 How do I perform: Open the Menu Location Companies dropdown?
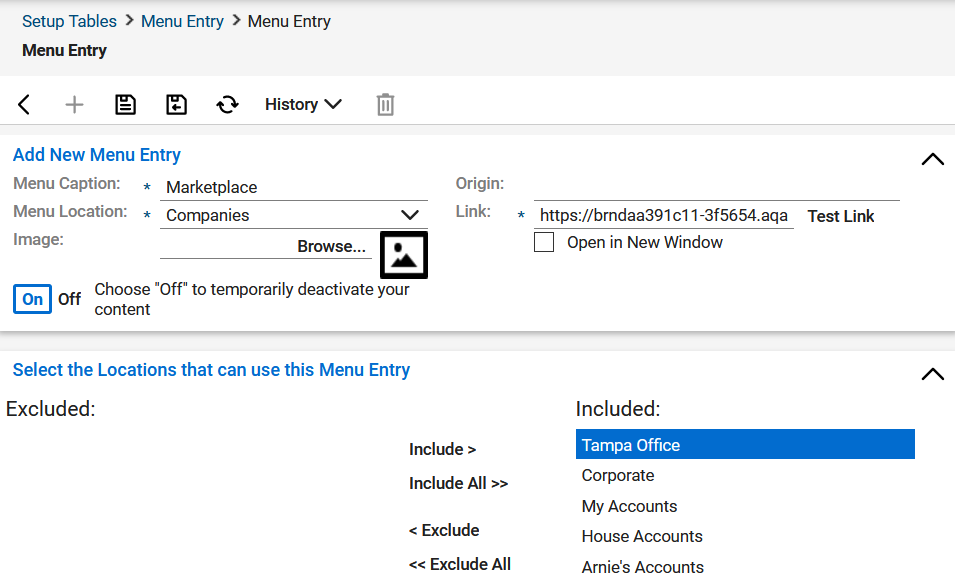pos(294,215)
